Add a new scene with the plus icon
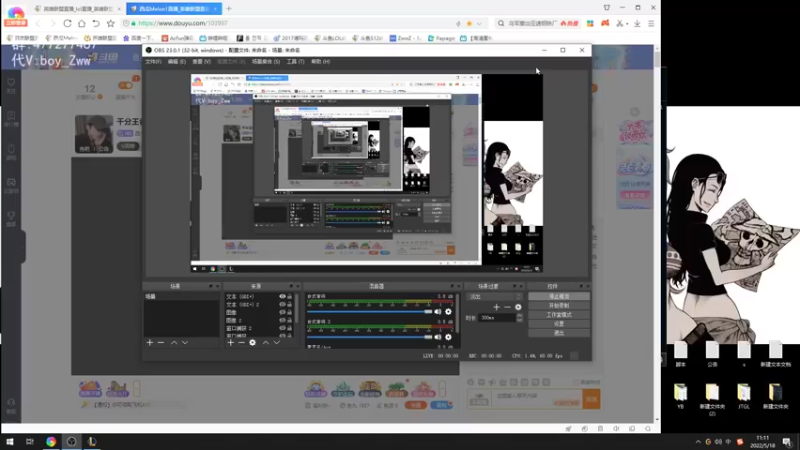The width and height of the screenshot is (800, 450). [149, 342]
